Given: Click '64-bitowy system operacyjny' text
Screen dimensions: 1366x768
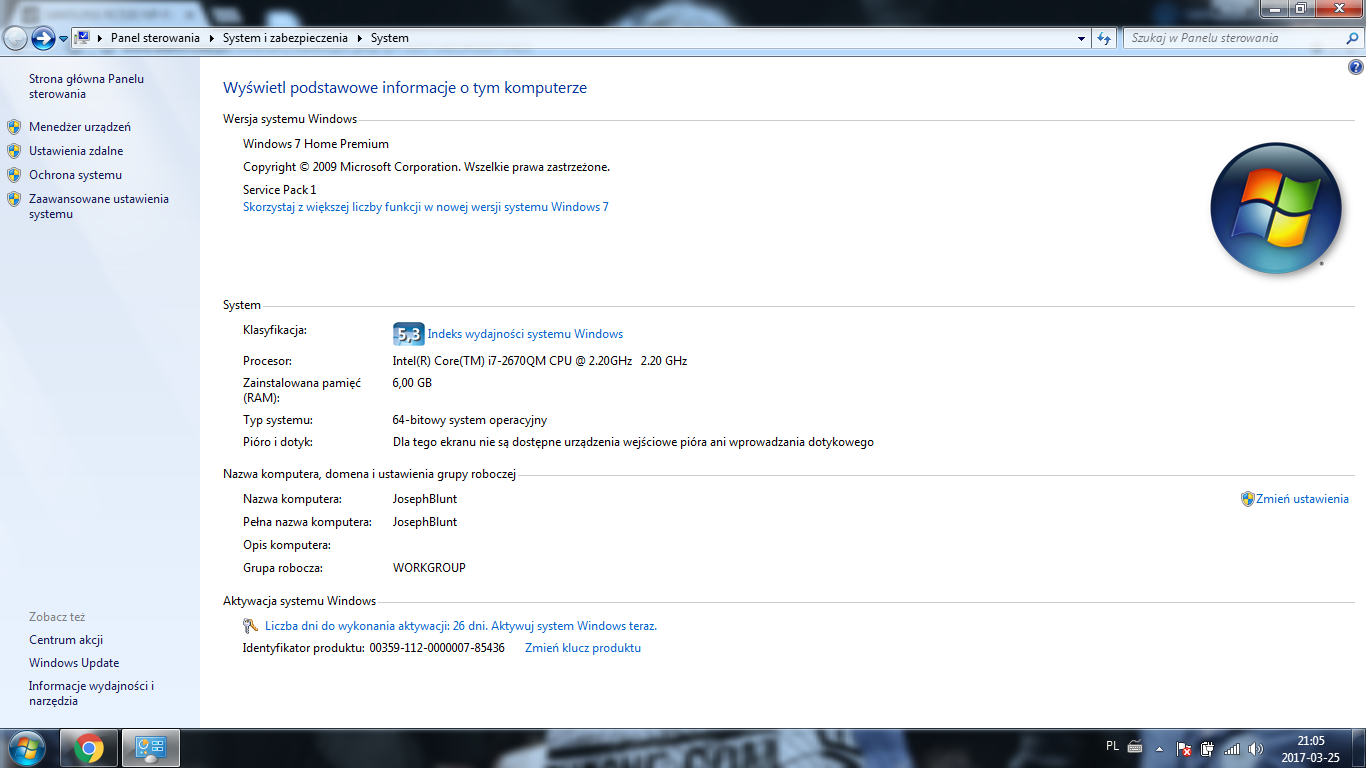Looking at the screenshot, I should click(x=470, y=420).
